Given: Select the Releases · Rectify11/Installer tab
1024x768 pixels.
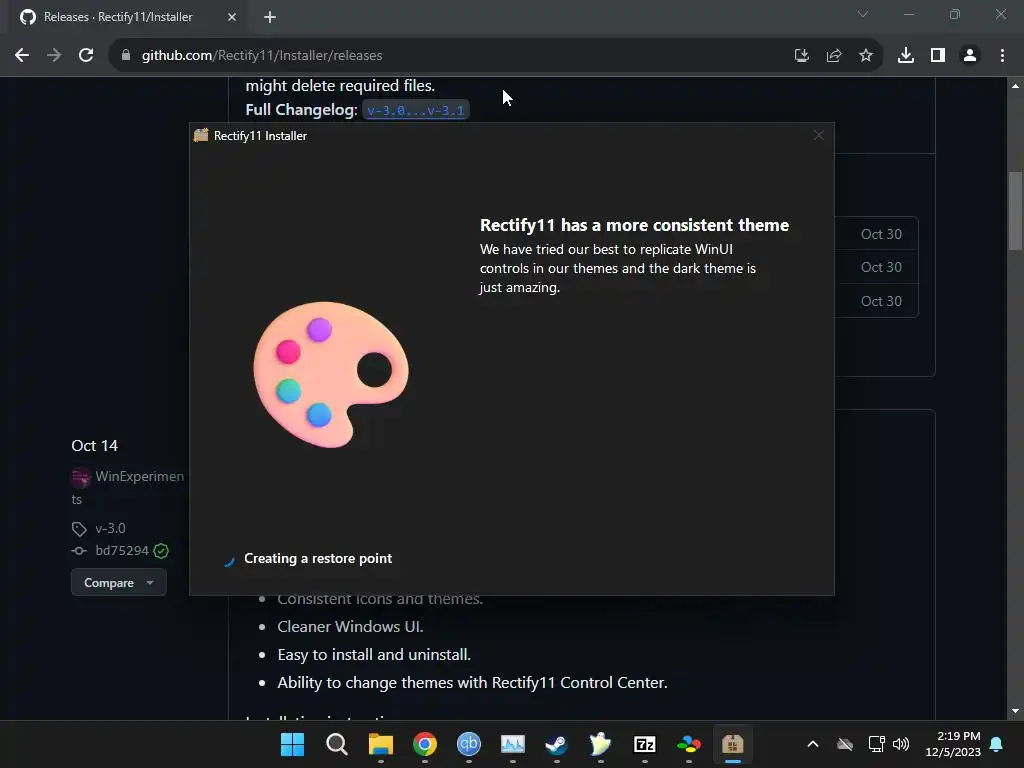Looking at the screenshot, I should coord(128,17).
